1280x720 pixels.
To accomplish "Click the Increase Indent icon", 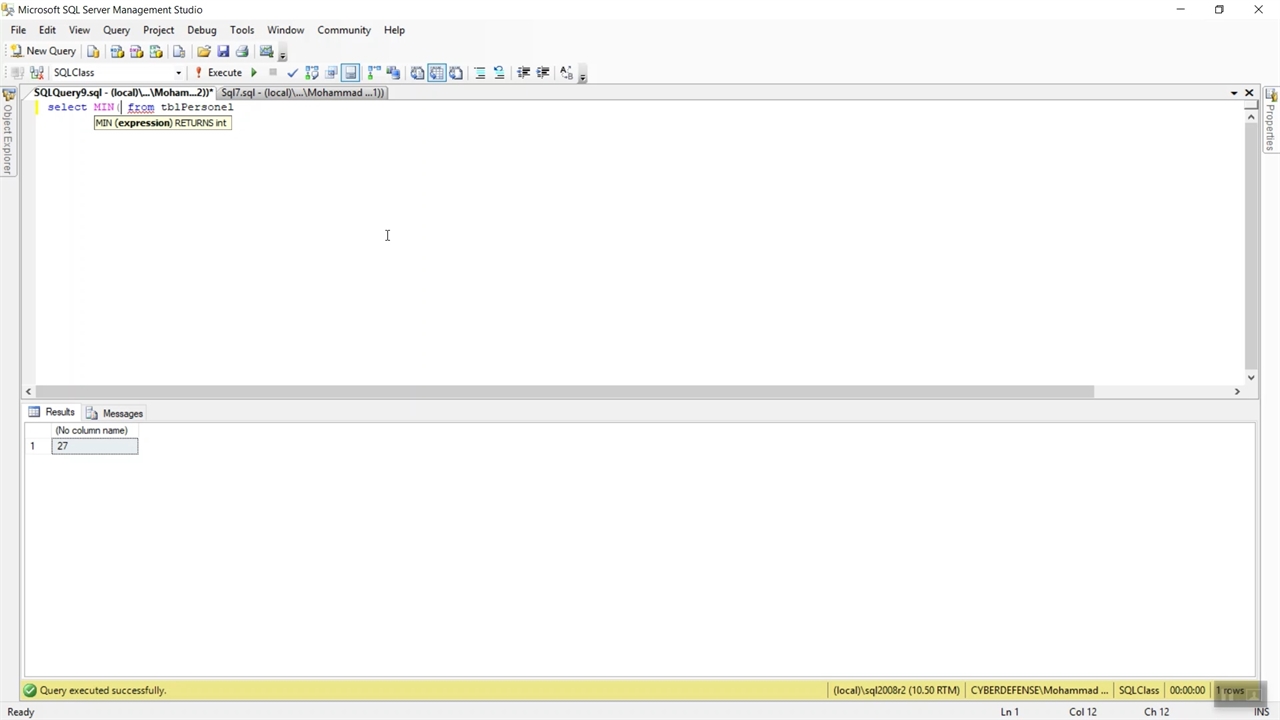I will pos(543,73).
